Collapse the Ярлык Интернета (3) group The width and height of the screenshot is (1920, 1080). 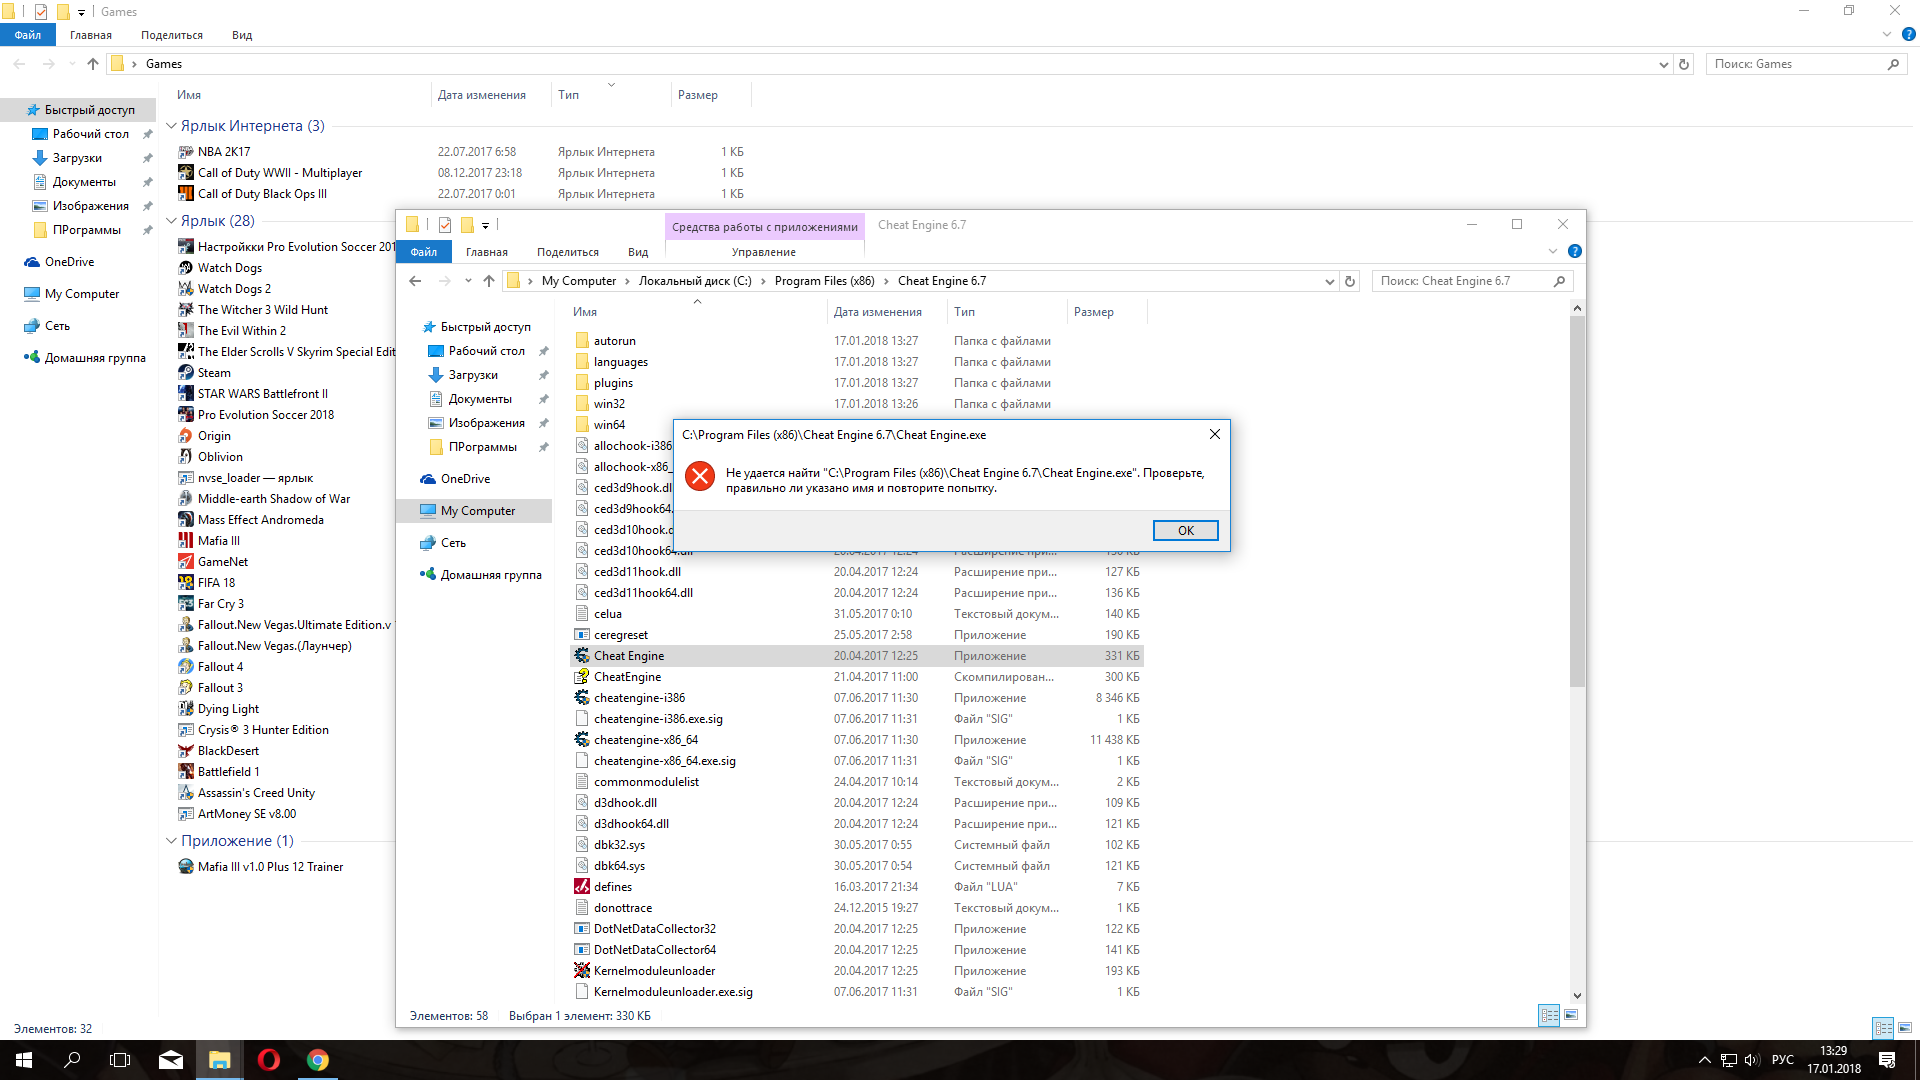click(171, 126)
